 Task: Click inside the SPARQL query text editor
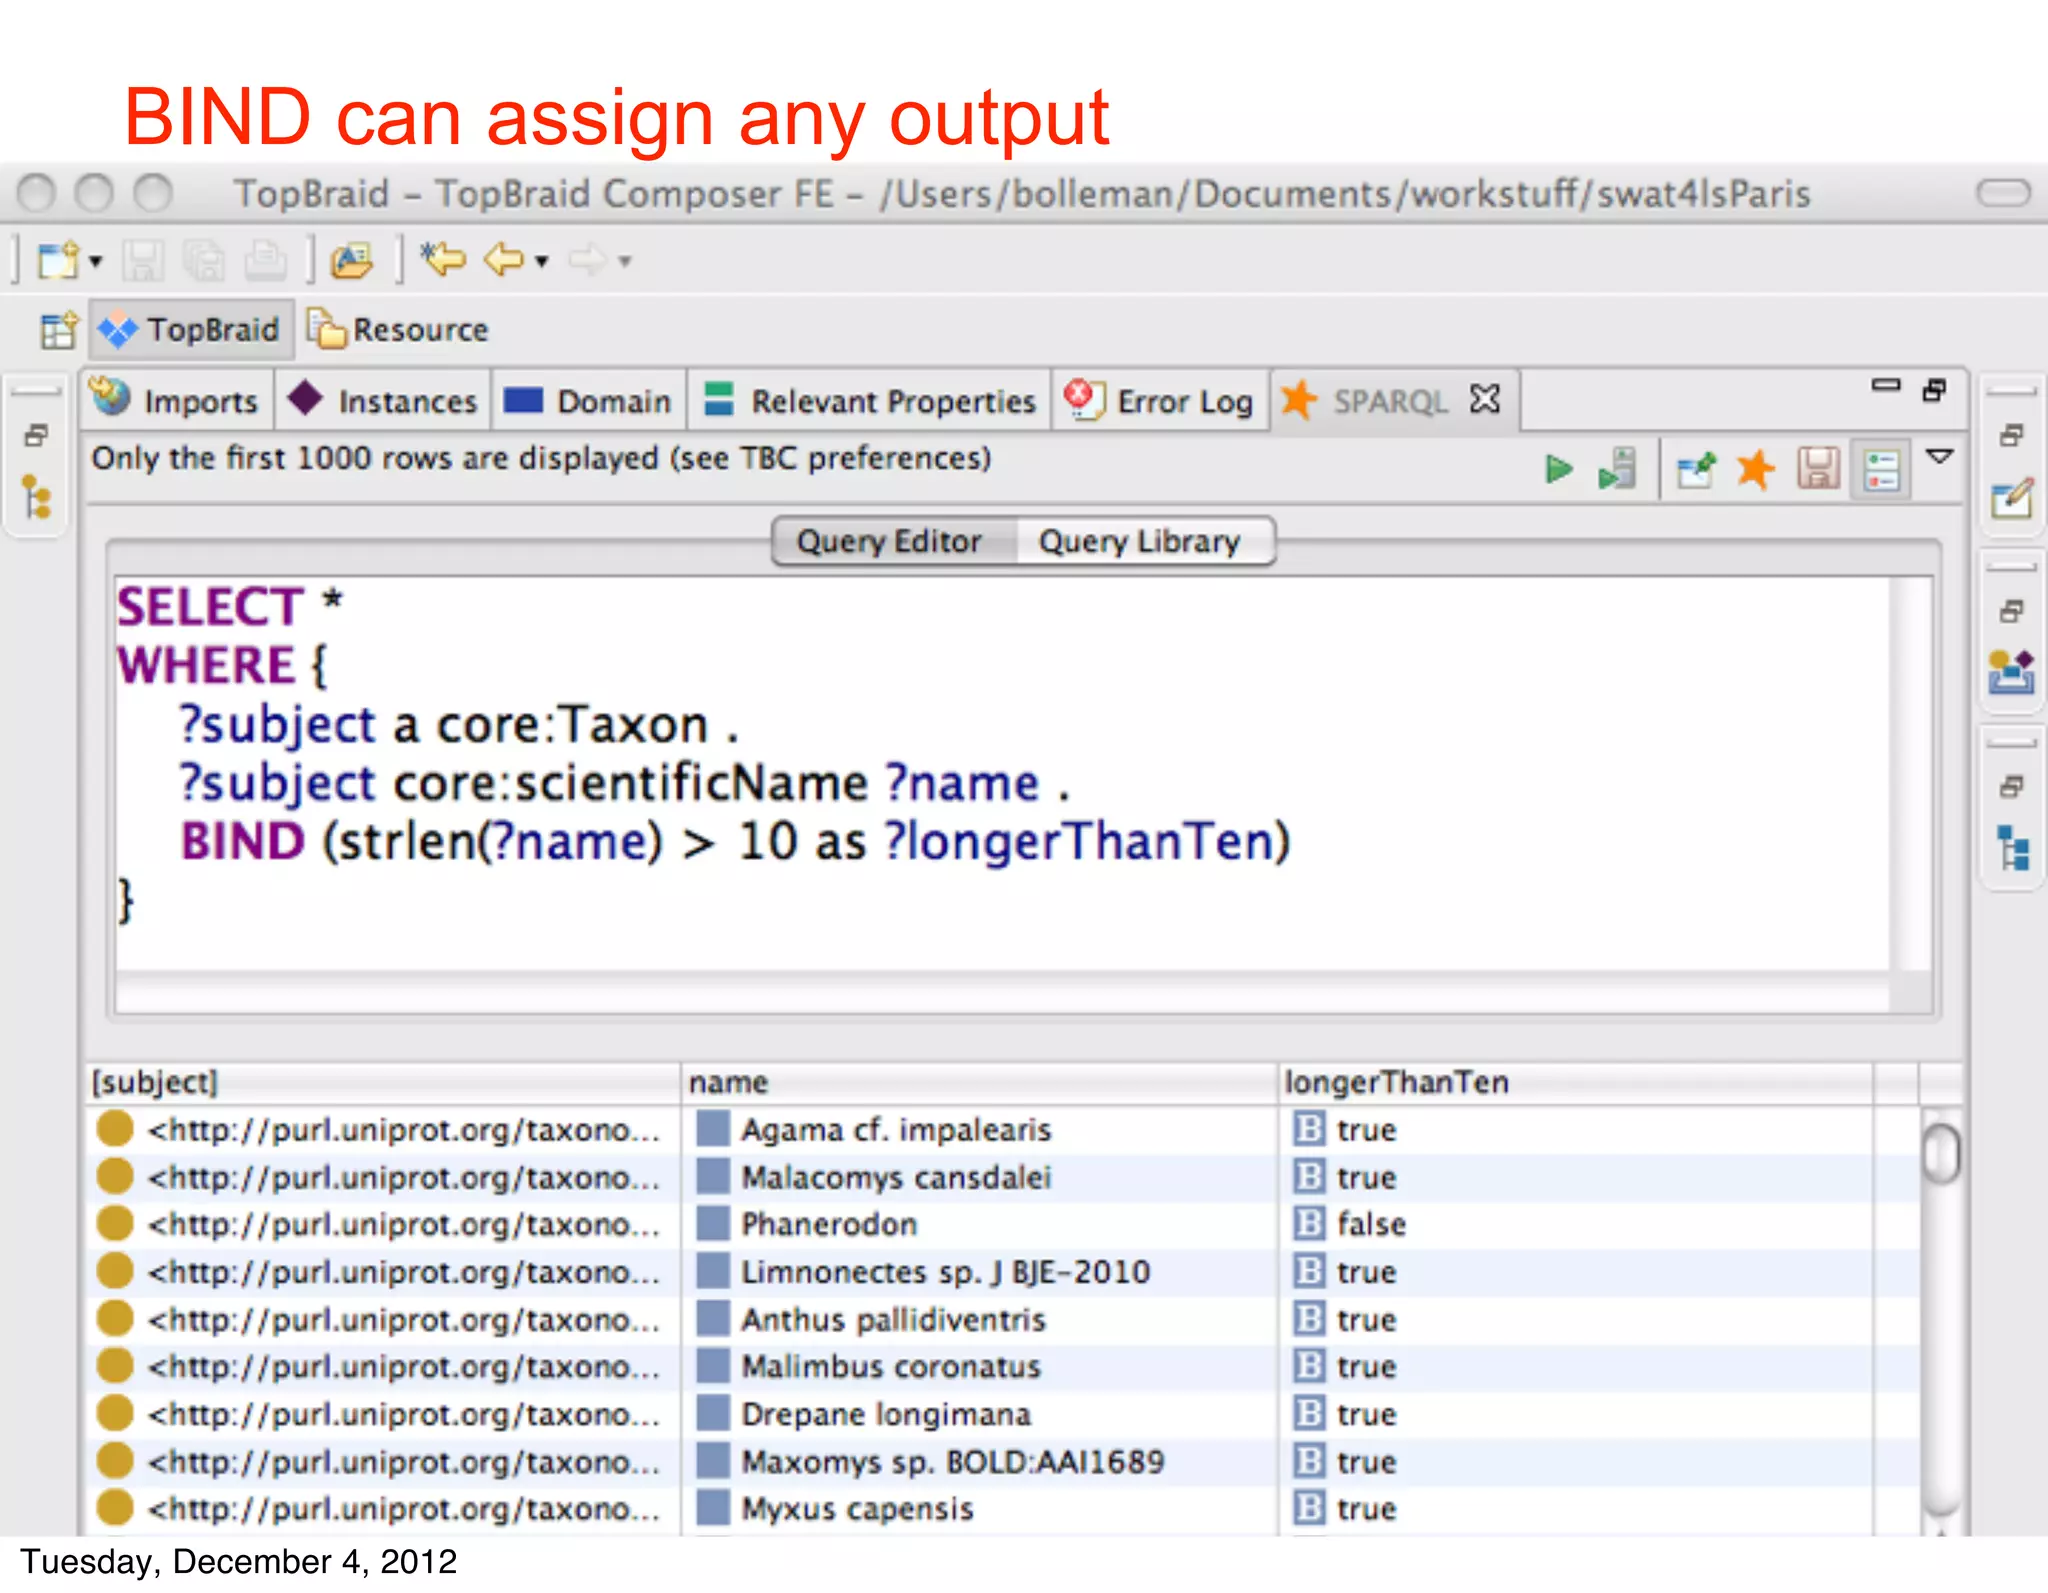1002,773
